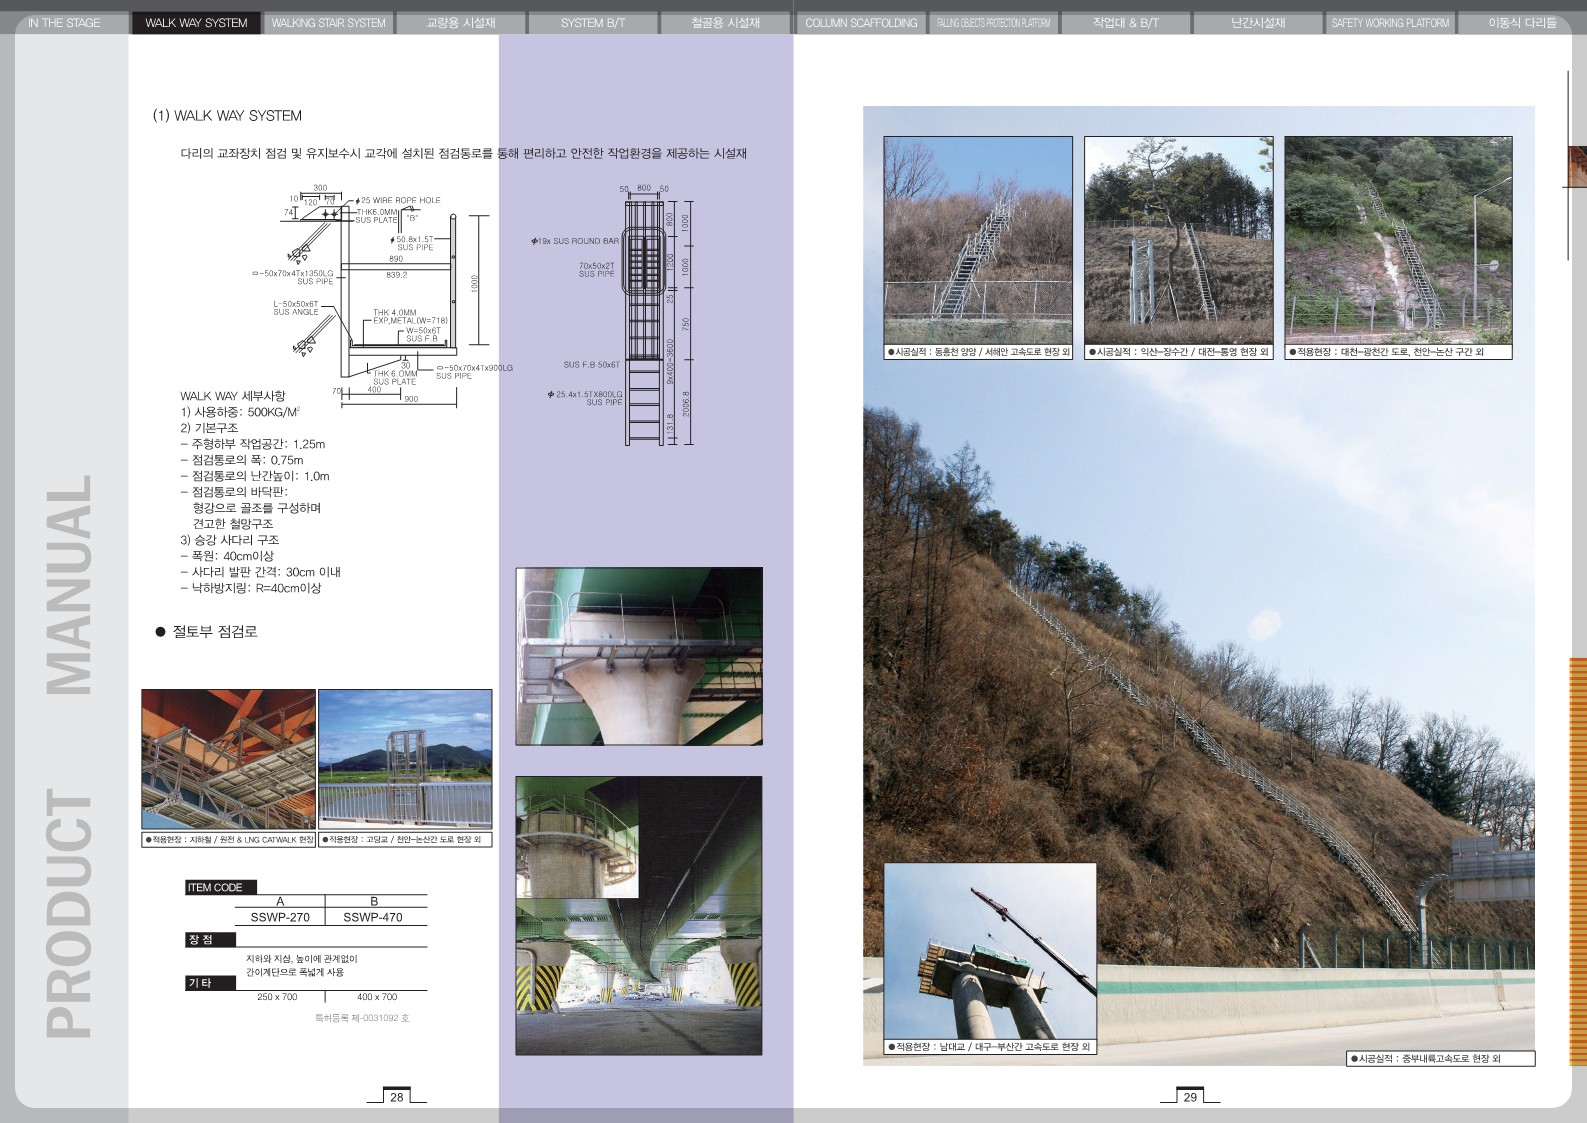Click the 절토부 점검로 bullet heading
Viewport: 1587px width, 1123px height.
click(207, 632)
